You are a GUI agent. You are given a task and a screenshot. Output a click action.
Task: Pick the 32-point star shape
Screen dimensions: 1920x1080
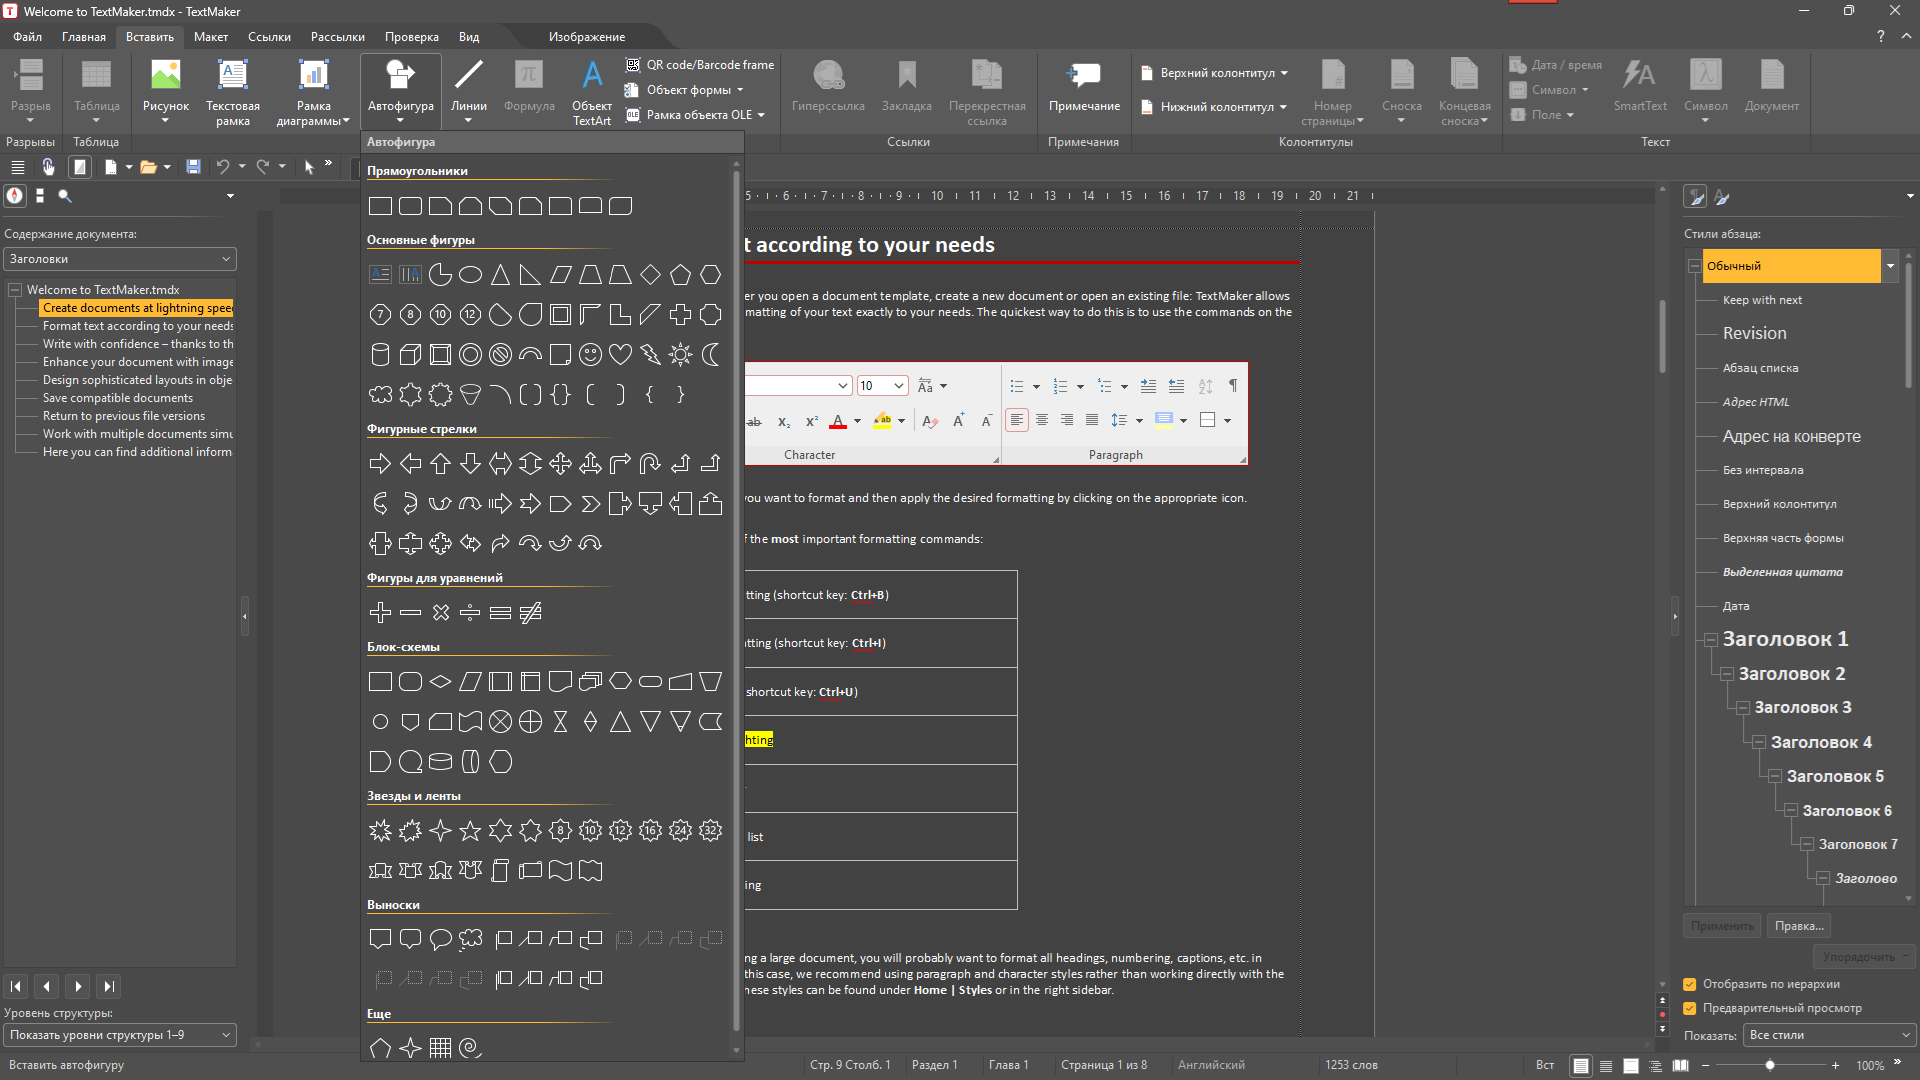tap(711, 830)
